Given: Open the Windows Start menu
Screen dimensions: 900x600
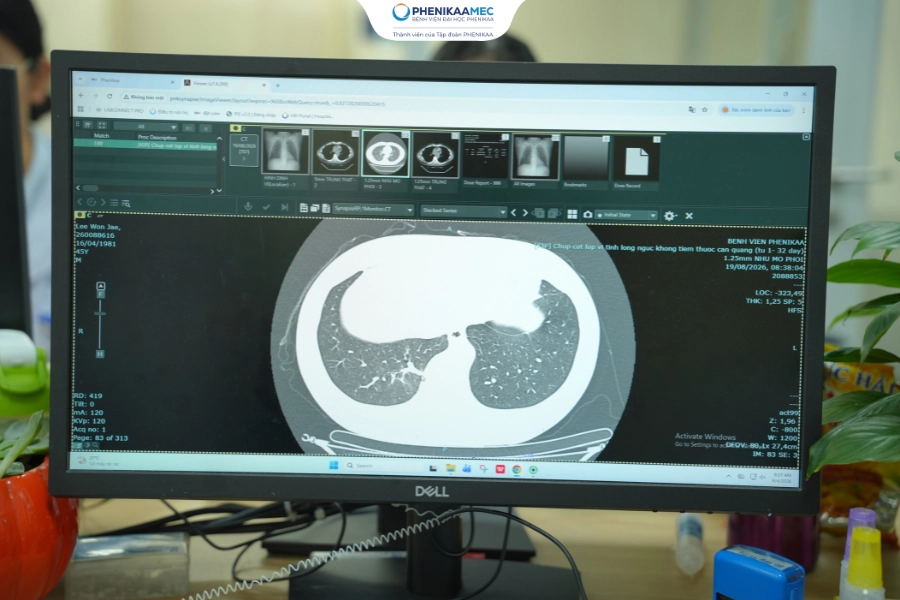Looking at the screenshot, I should click(x=333, y=465).
